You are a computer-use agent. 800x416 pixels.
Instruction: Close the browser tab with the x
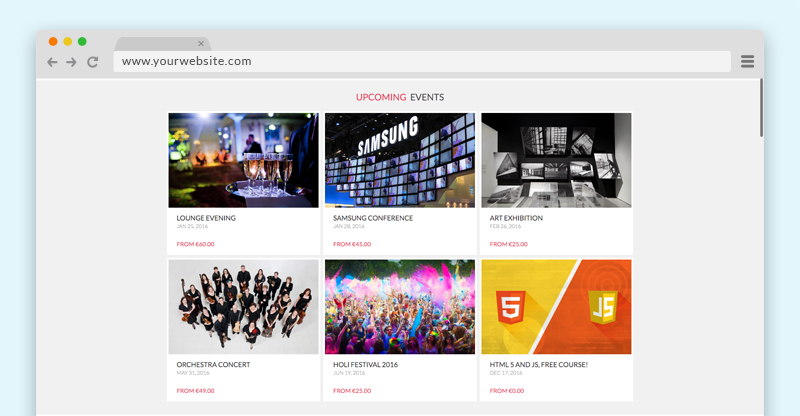(201, 44)
